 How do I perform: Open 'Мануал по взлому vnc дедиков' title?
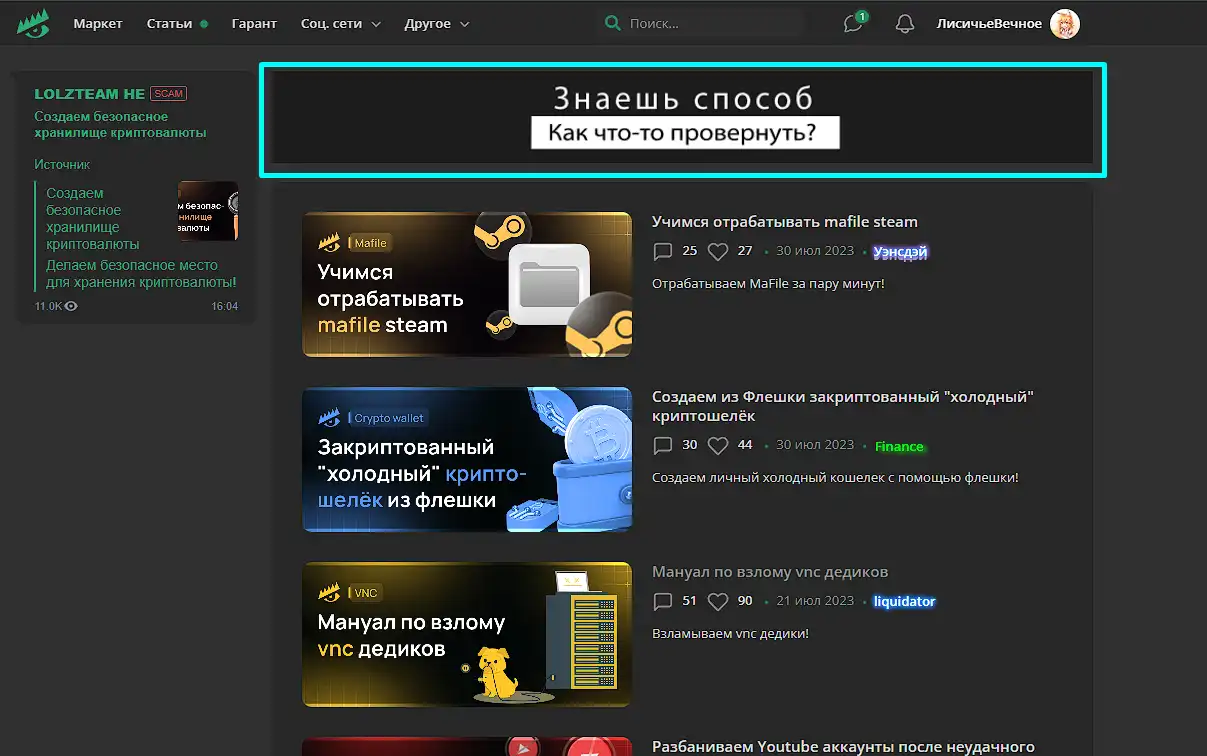pyautogui.click(x=770, y=572)
